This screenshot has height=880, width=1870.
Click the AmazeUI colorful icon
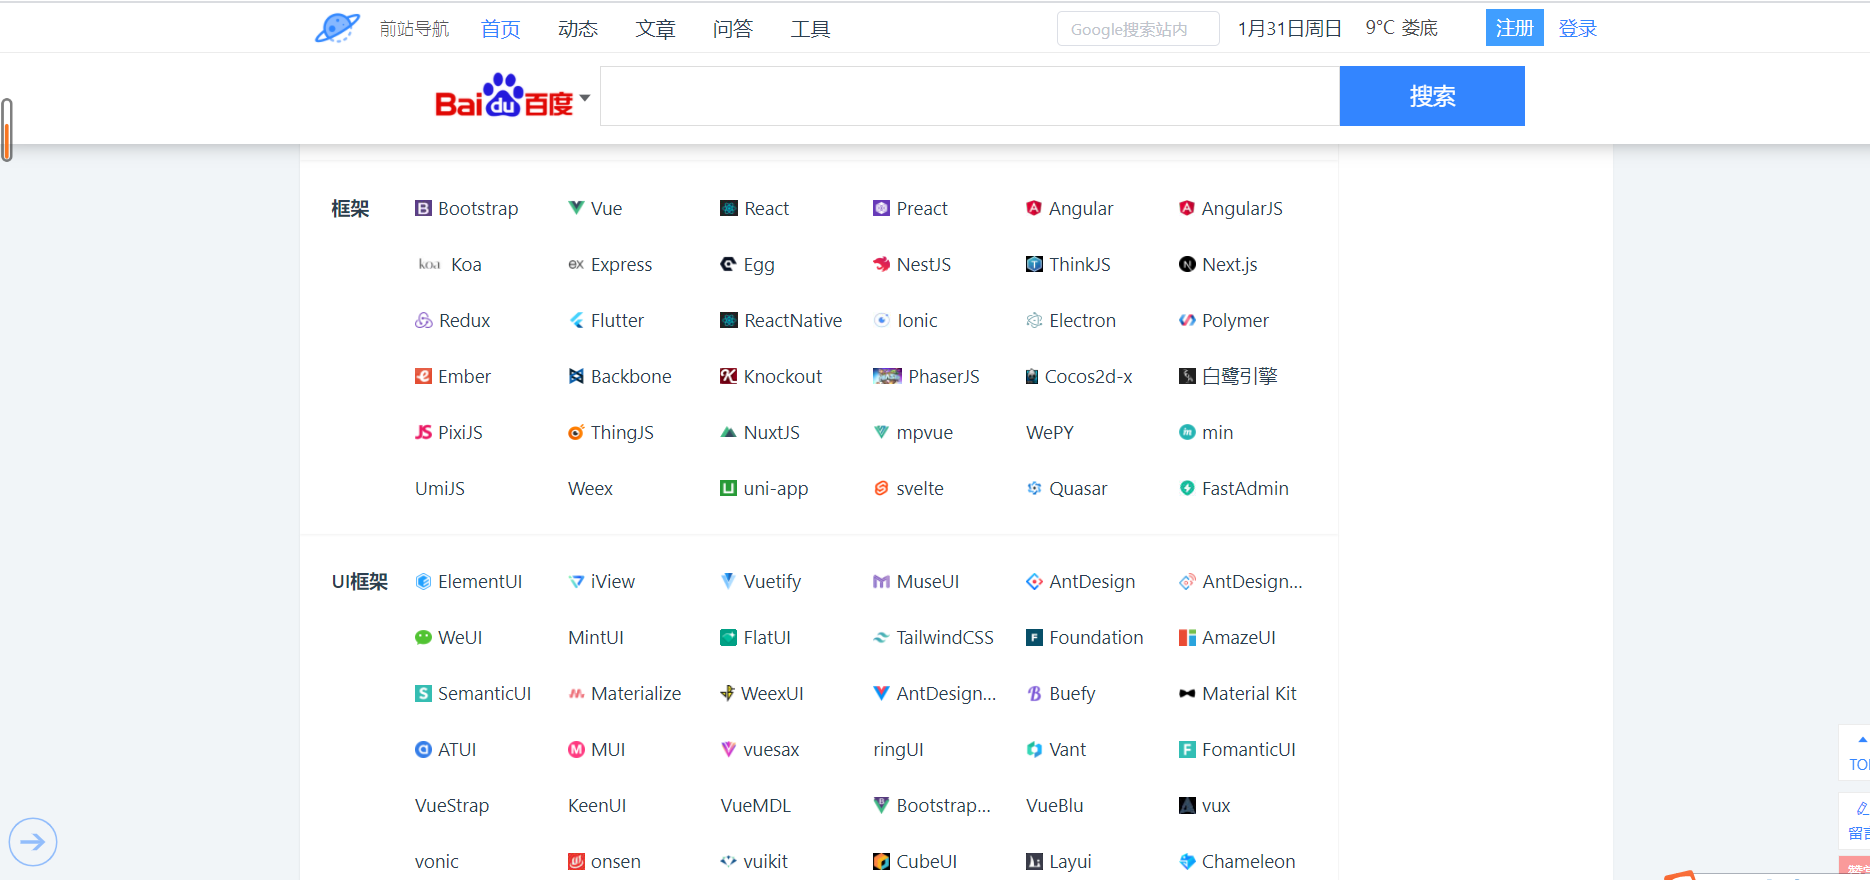pos(1187,637)
